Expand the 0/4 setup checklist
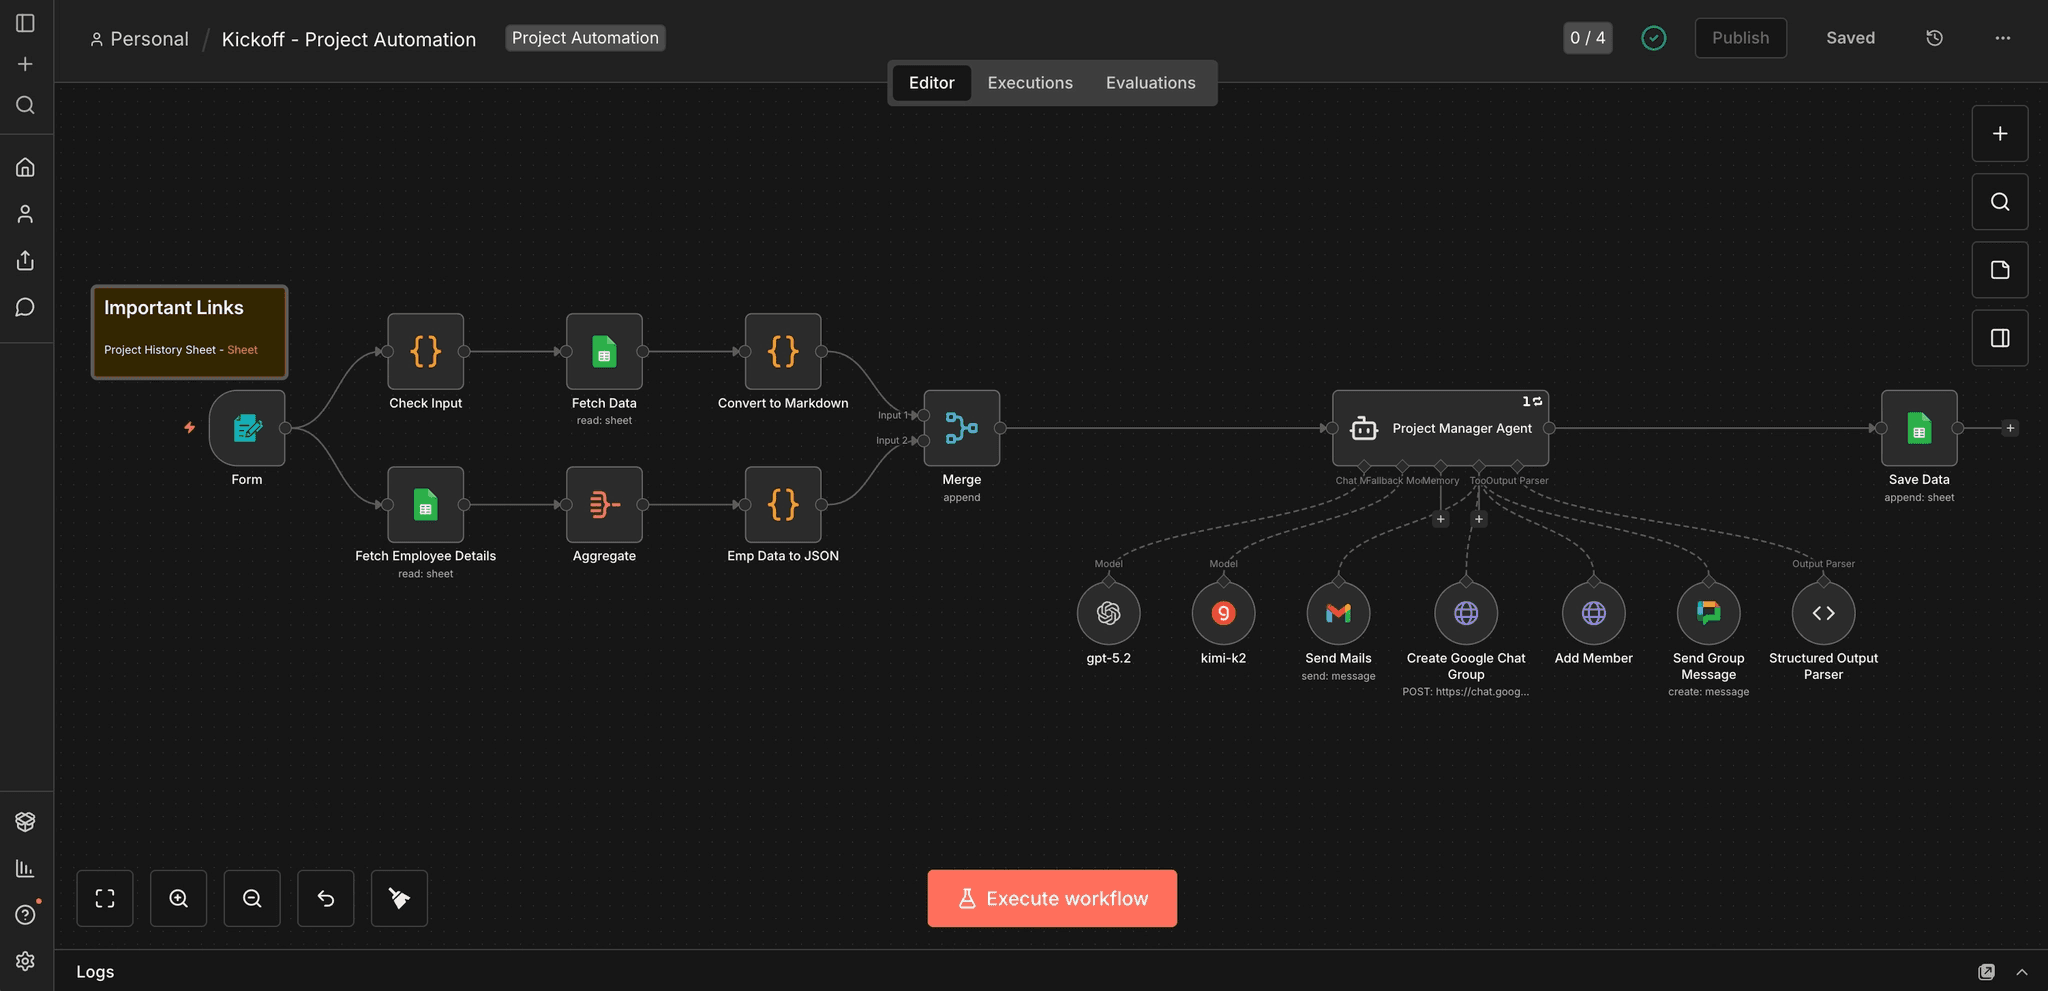The width and height of the screenshot is (2048, 991). pos(1586,37)
